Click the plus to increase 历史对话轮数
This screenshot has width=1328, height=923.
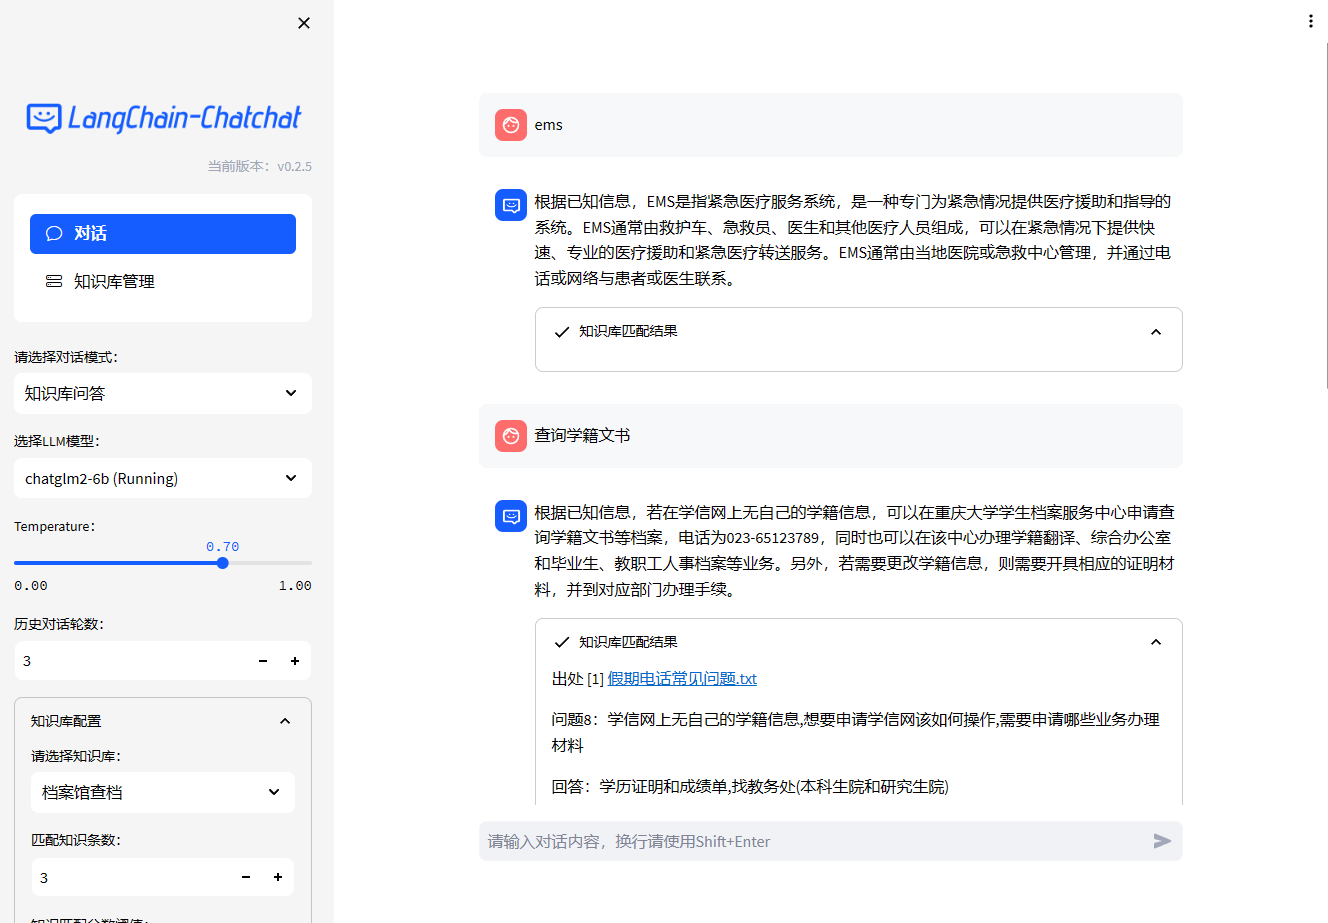(x=294, y=660)
